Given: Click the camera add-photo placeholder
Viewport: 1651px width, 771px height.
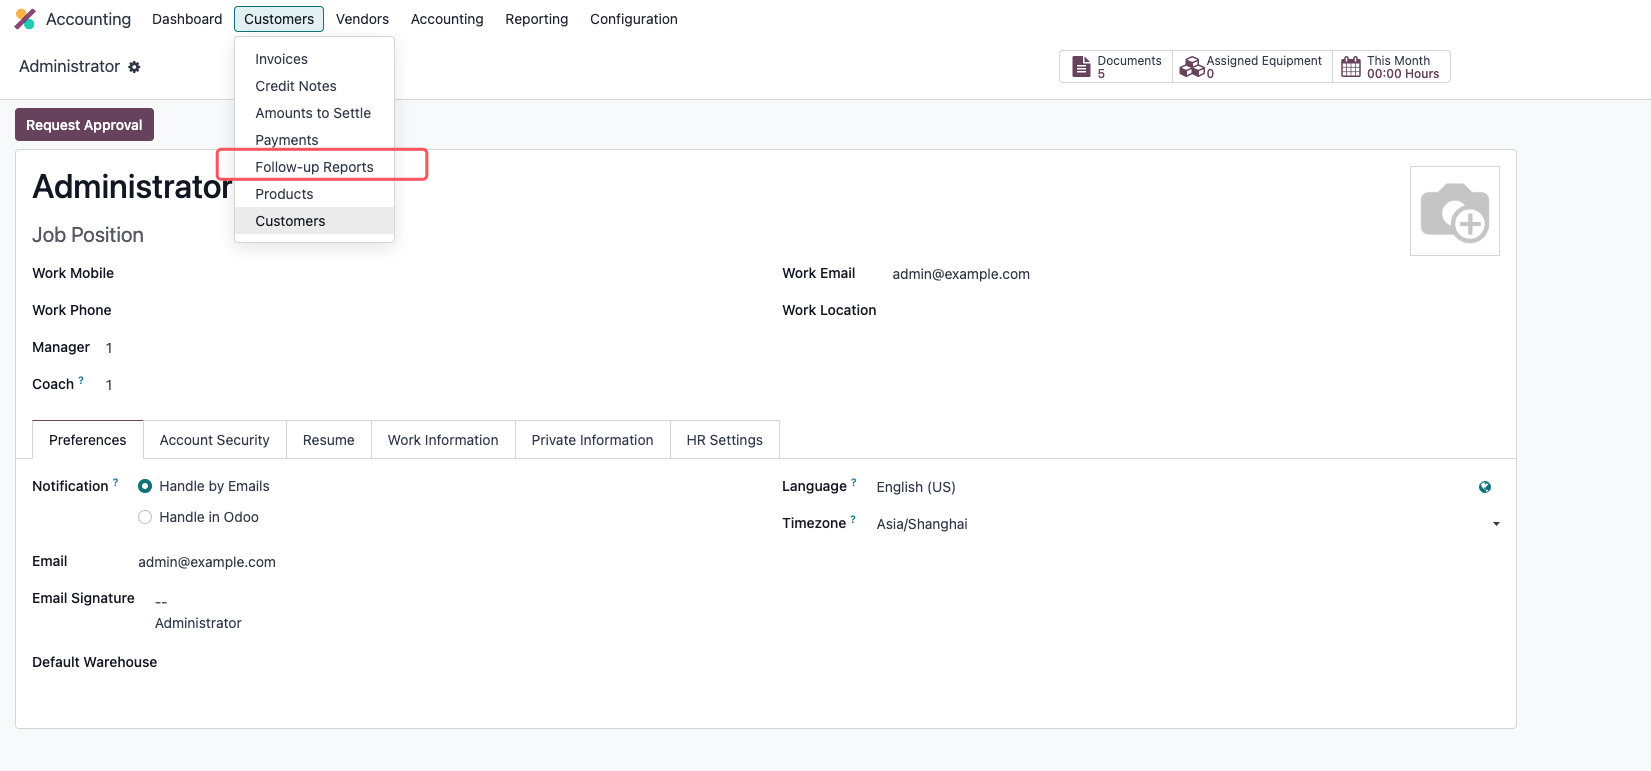Looking at the screenshot, I should coord(1455,211).
